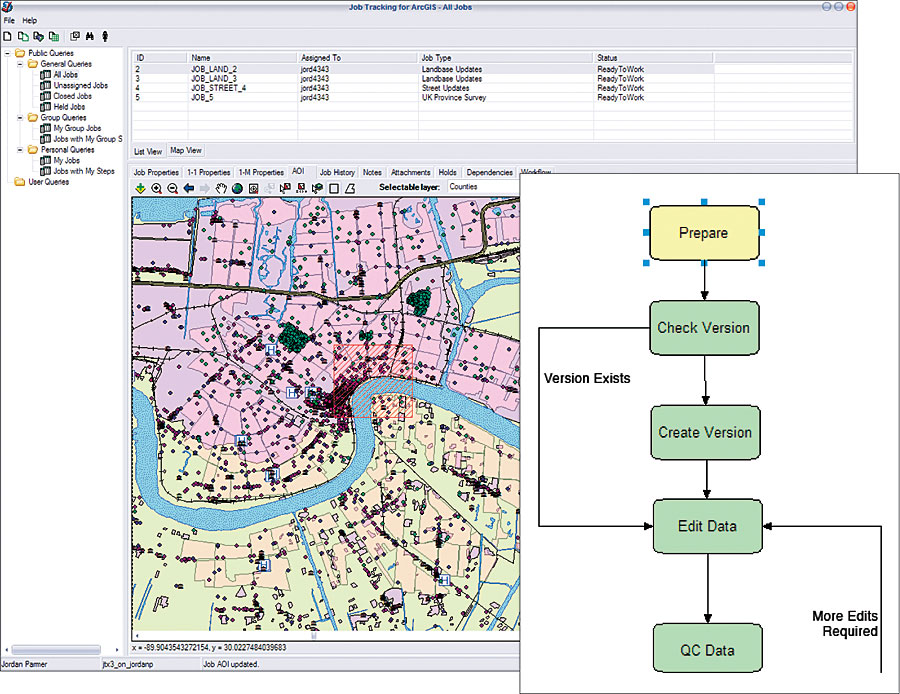Open the Selectable layer Counties dropdown
Image resolution: width=900 pixels, height=694 pixels.
tap(483, 187)
